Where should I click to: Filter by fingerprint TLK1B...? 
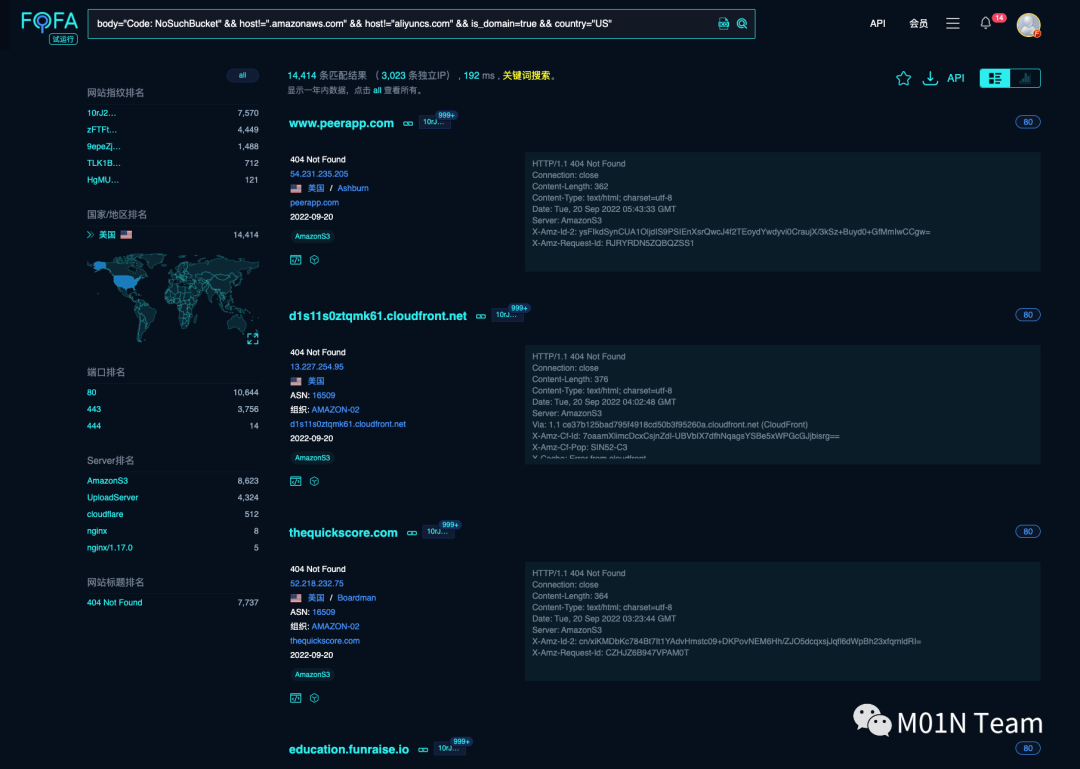(103, 163)
